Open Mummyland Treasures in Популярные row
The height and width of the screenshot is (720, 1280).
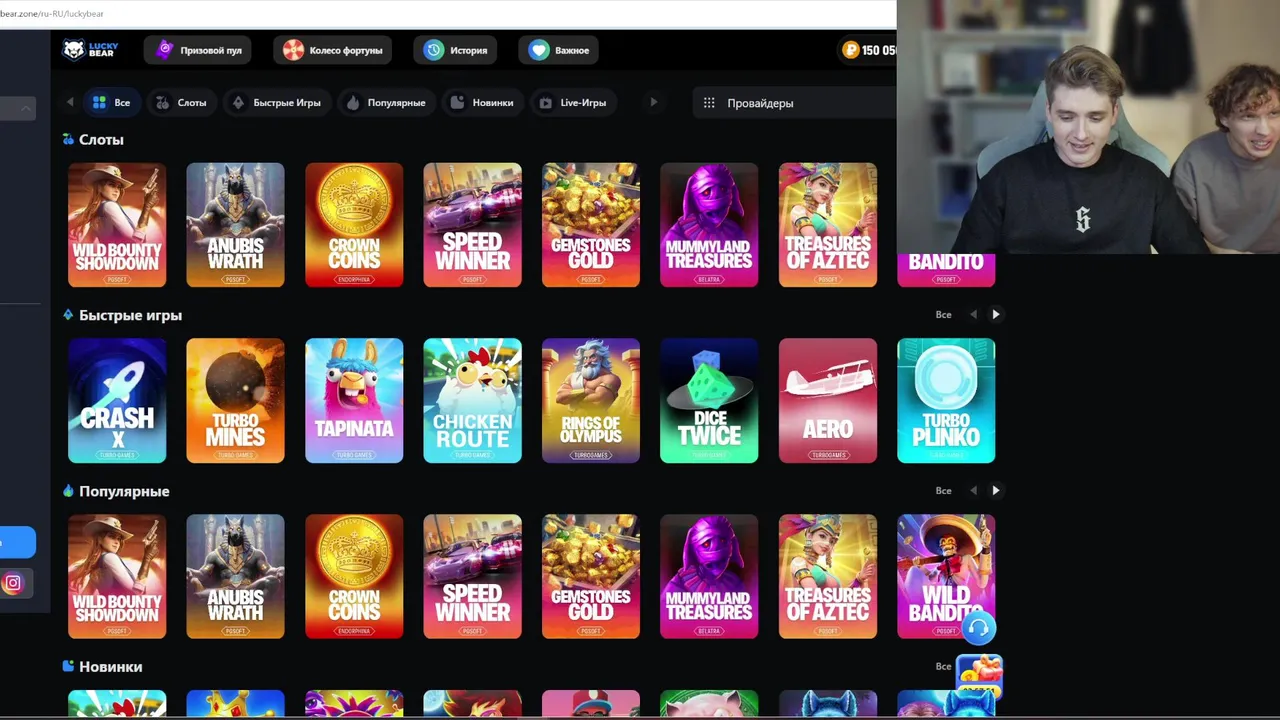[709, 577]
